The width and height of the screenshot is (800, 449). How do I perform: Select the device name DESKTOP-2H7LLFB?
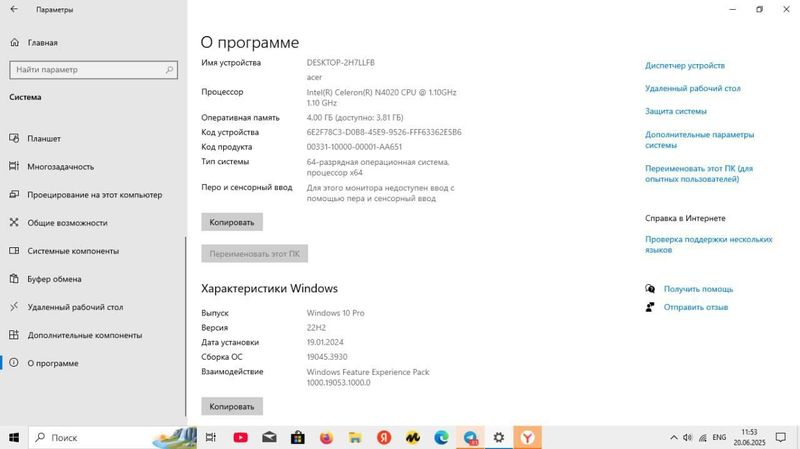[x=340, y=62]
